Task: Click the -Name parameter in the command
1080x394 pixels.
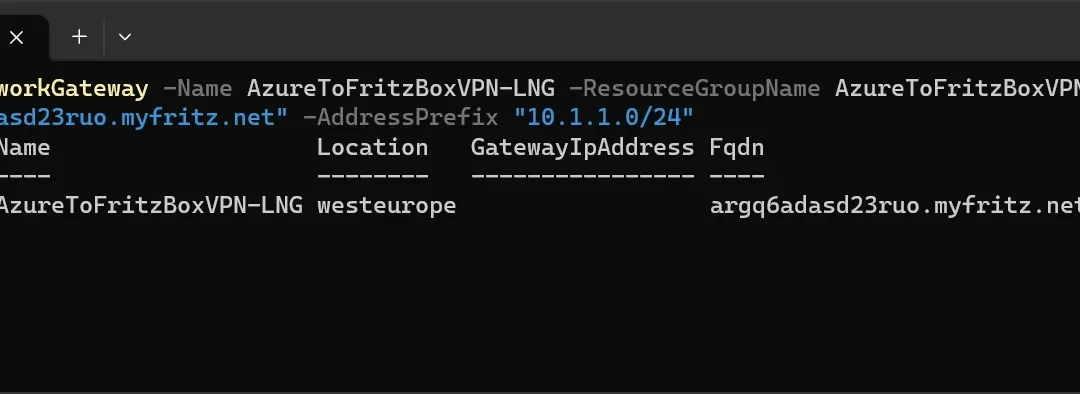Action: click(197, 88)
